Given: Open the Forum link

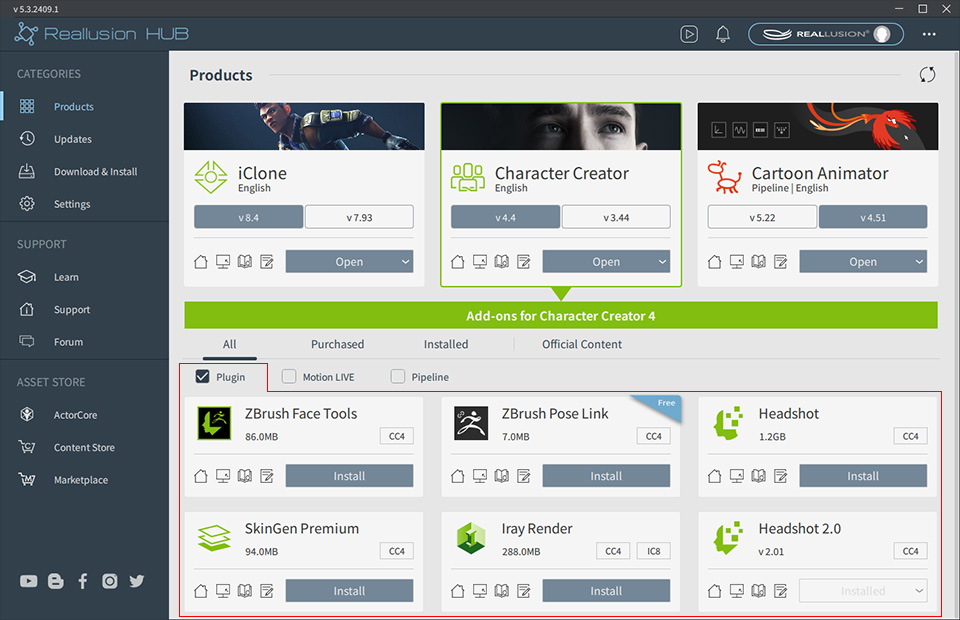Looking at the screenshot, I should pos(68,342).
